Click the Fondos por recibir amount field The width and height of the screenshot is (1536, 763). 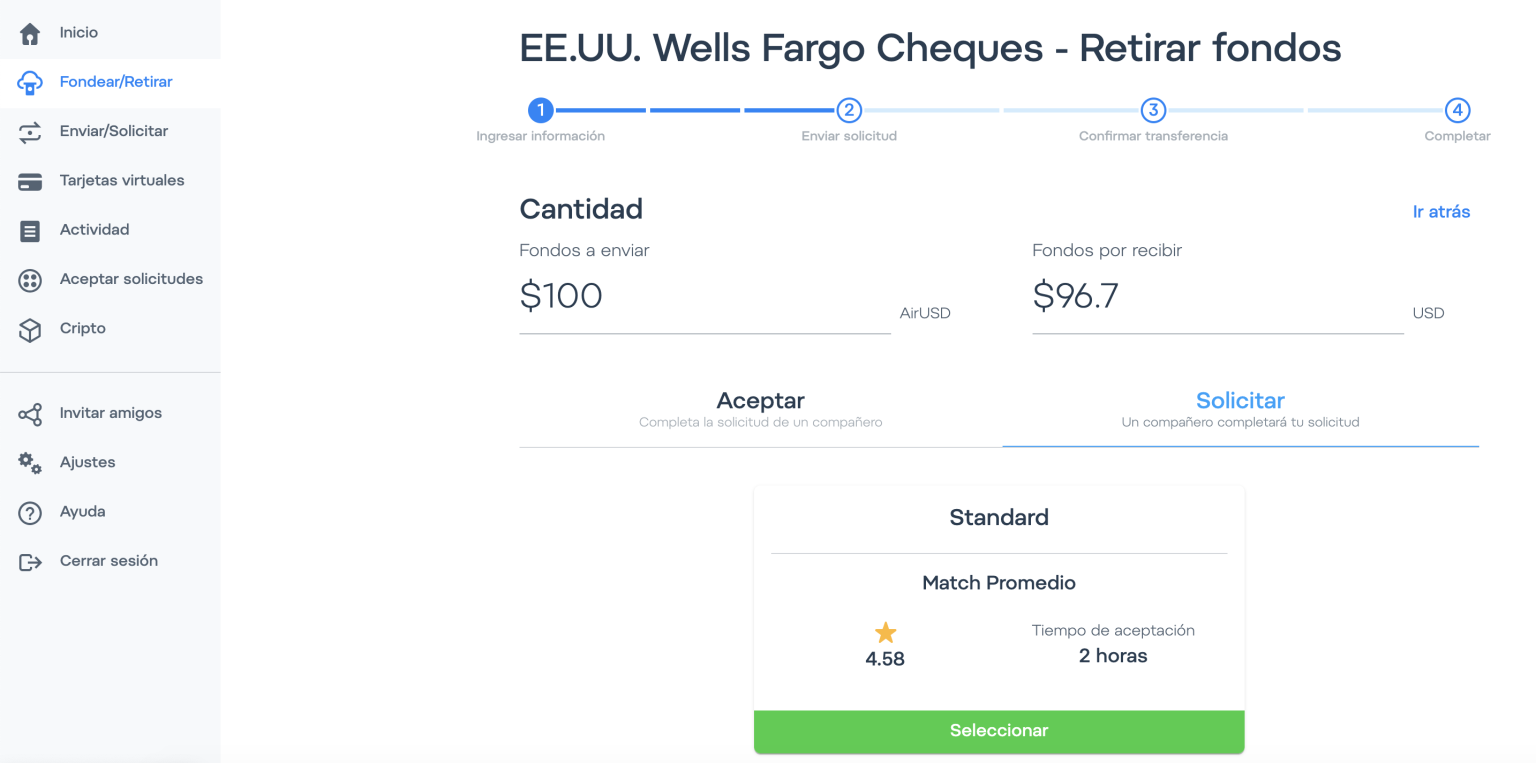click(1217, 297)
